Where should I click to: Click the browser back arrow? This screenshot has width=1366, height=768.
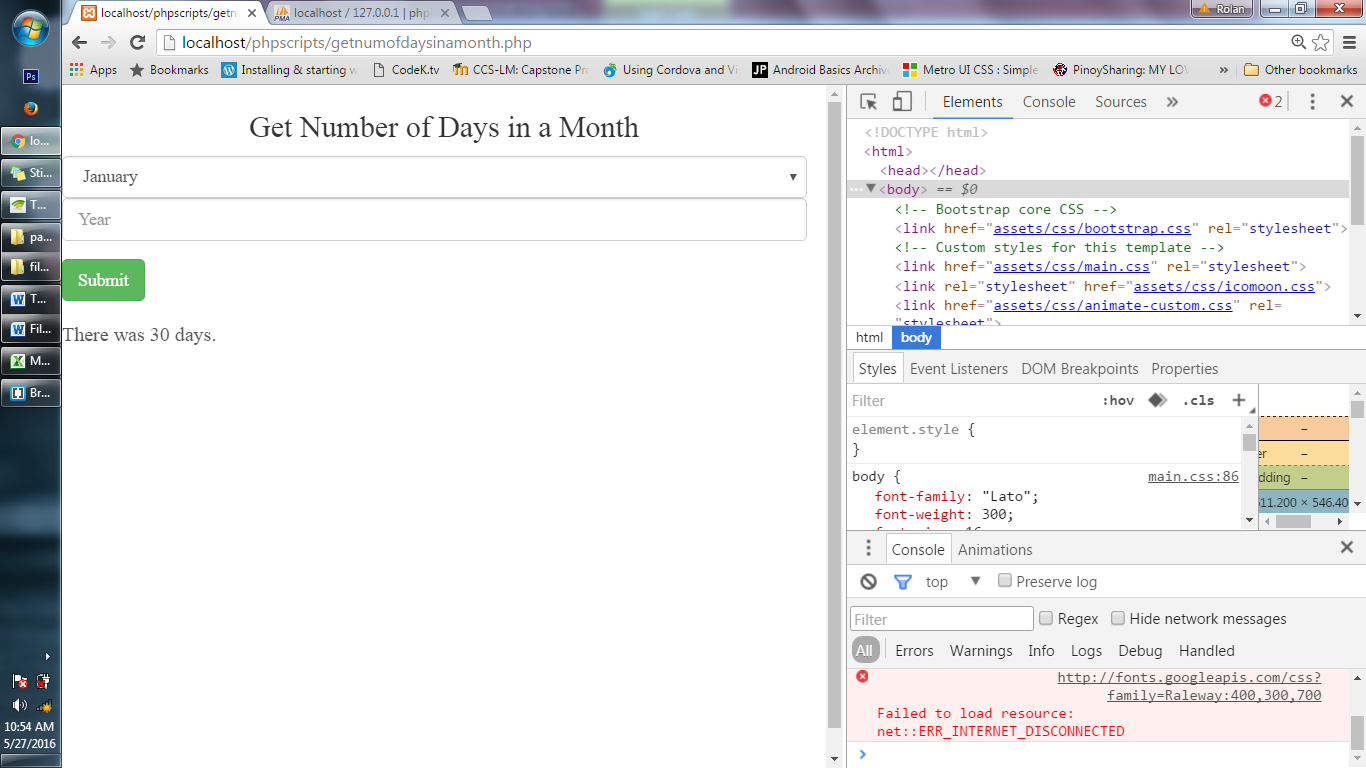[80, 43]
